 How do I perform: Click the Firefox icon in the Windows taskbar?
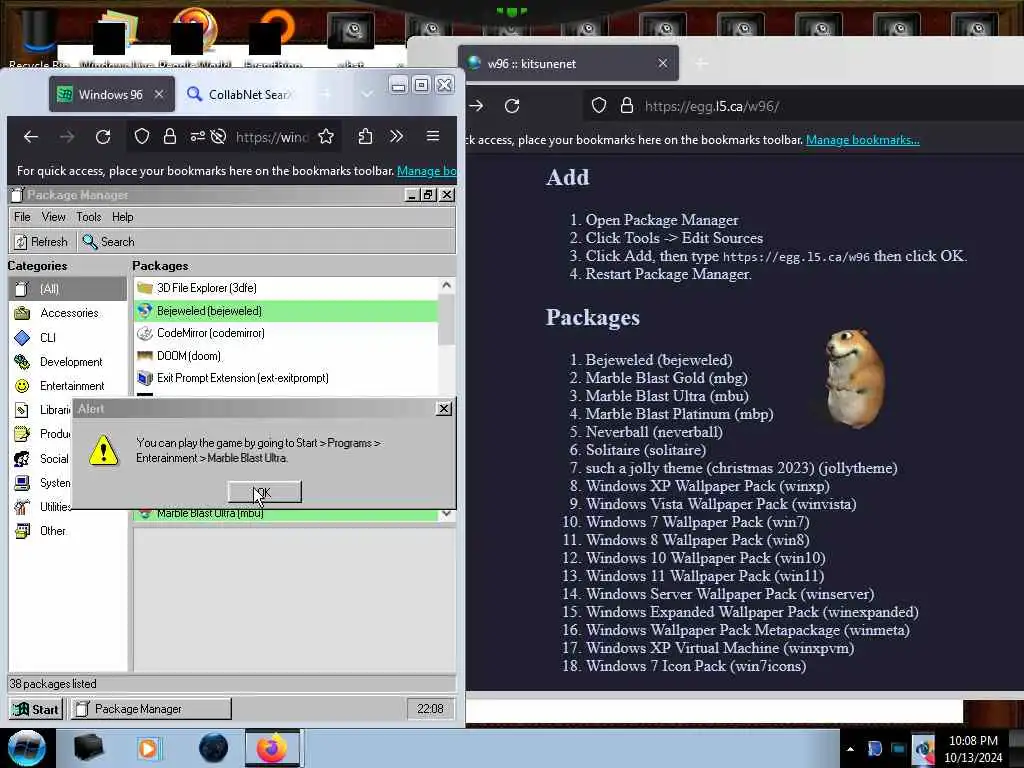click(272, 748)
